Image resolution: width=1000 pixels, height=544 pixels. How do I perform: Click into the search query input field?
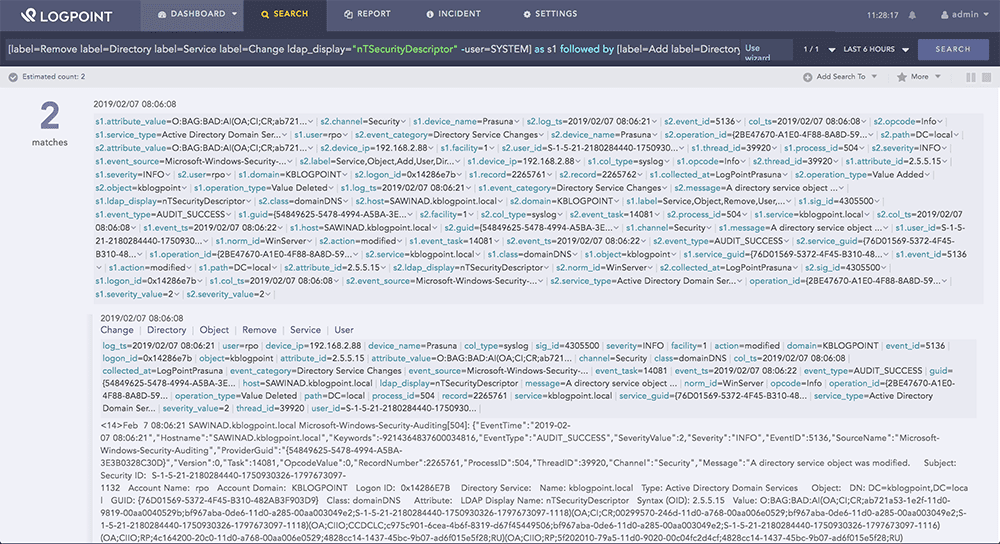[370, 48]
